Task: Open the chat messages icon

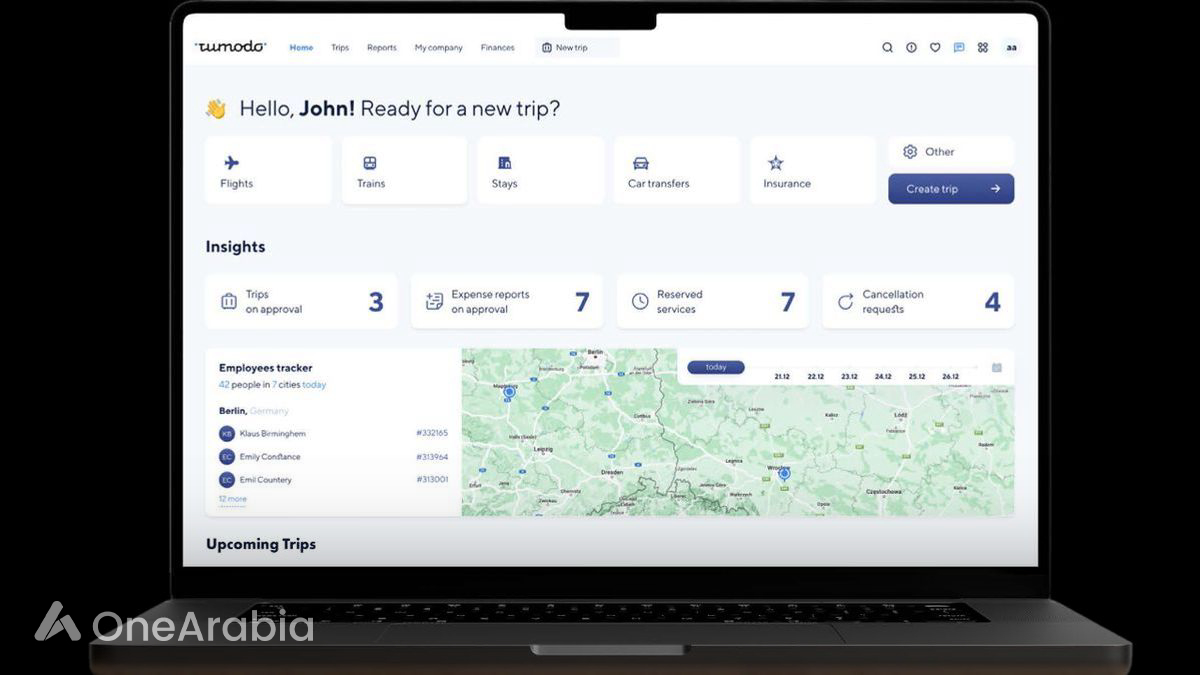Action: coord(959,47)
